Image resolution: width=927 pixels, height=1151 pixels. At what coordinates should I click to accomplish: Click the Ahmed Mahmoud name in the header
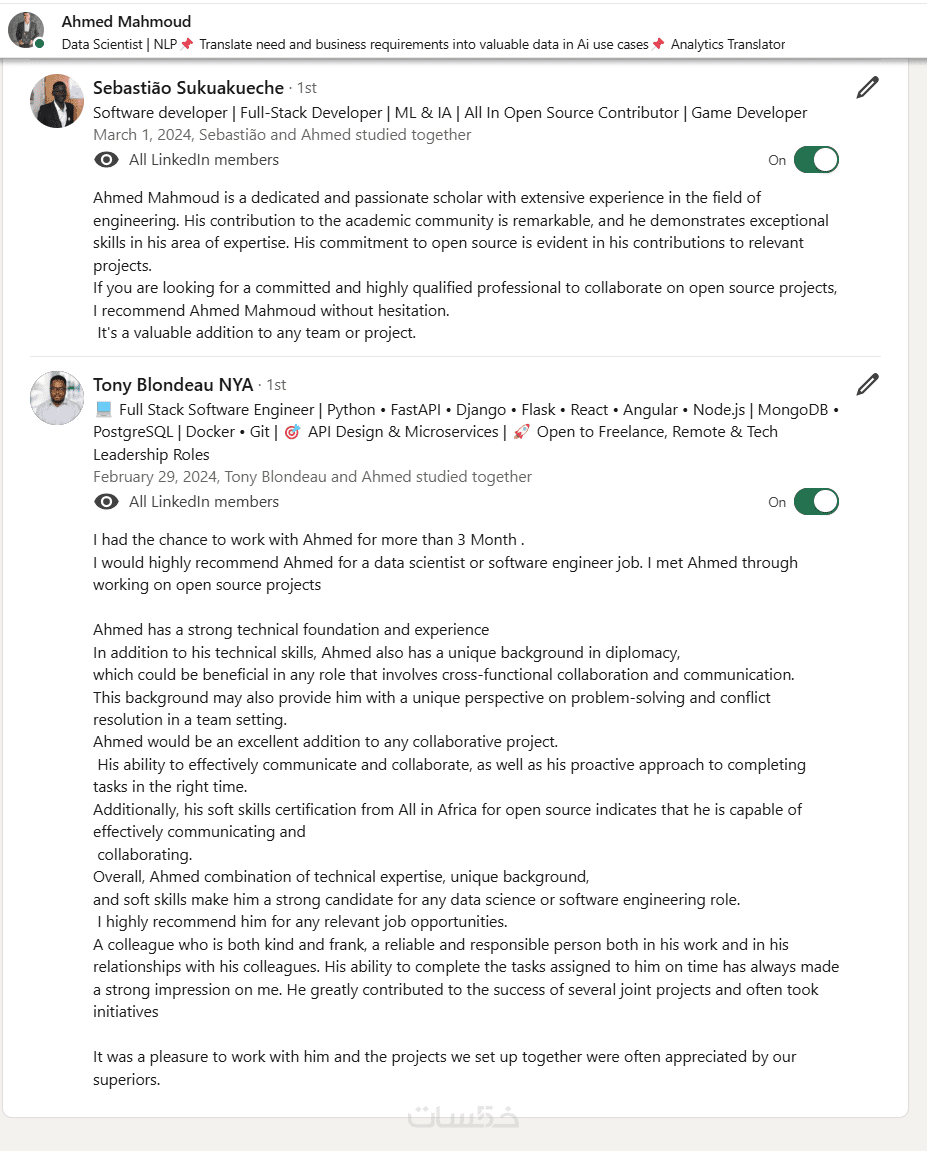click(126, 21)
